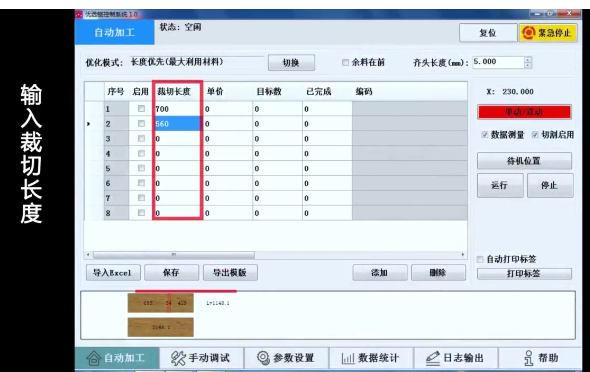This screenshot has width=590, height=372.
Task: Click the right arrow of horizontal scrollbar
Action: pyautogui.click(x=463, y=255)
